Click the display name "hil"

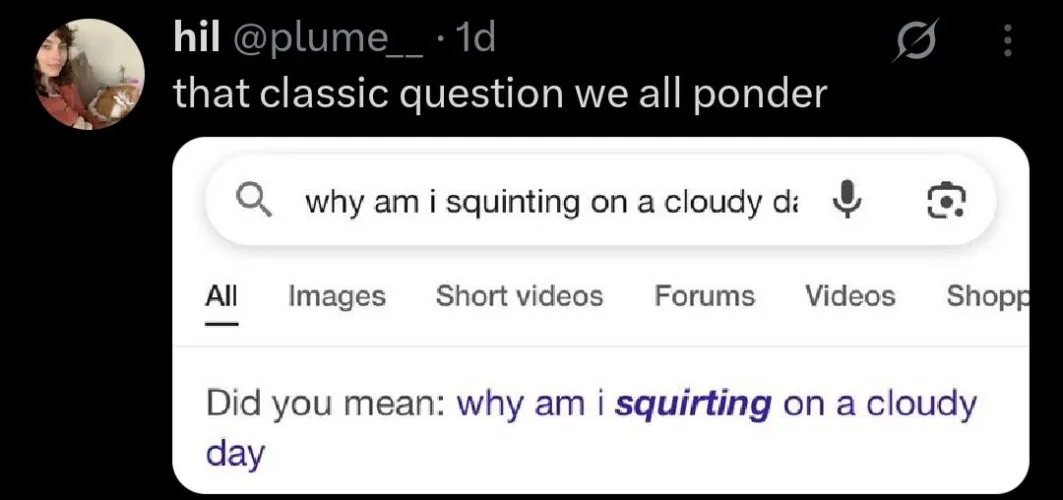[197, 39]
